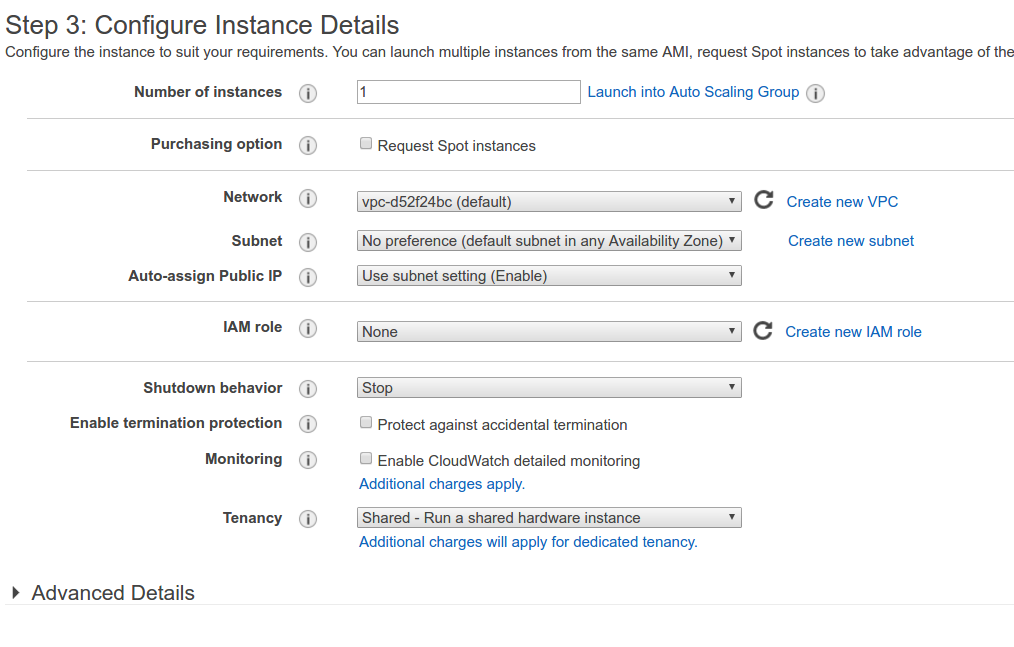Open the Tenancy dropdown

point(549,518)
